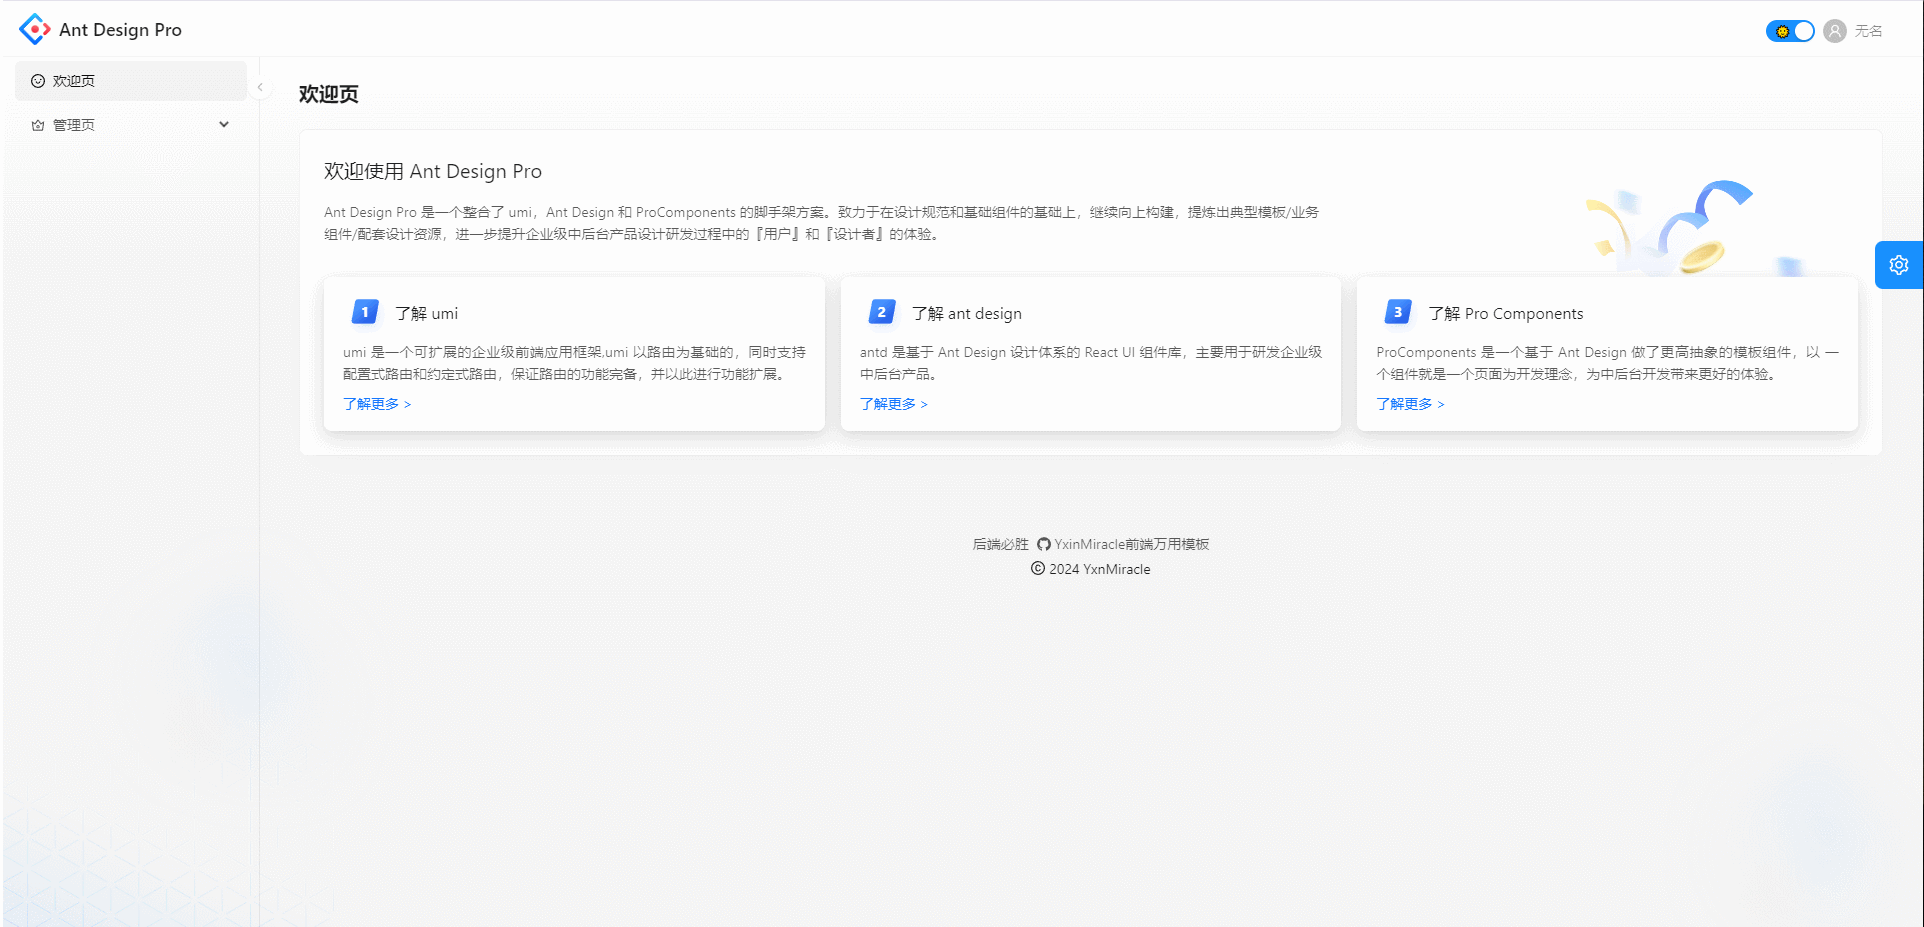Viewport: 1924px width, 927px height.
Task: Open the 后端必胜 footer link
Action: 1000,544
